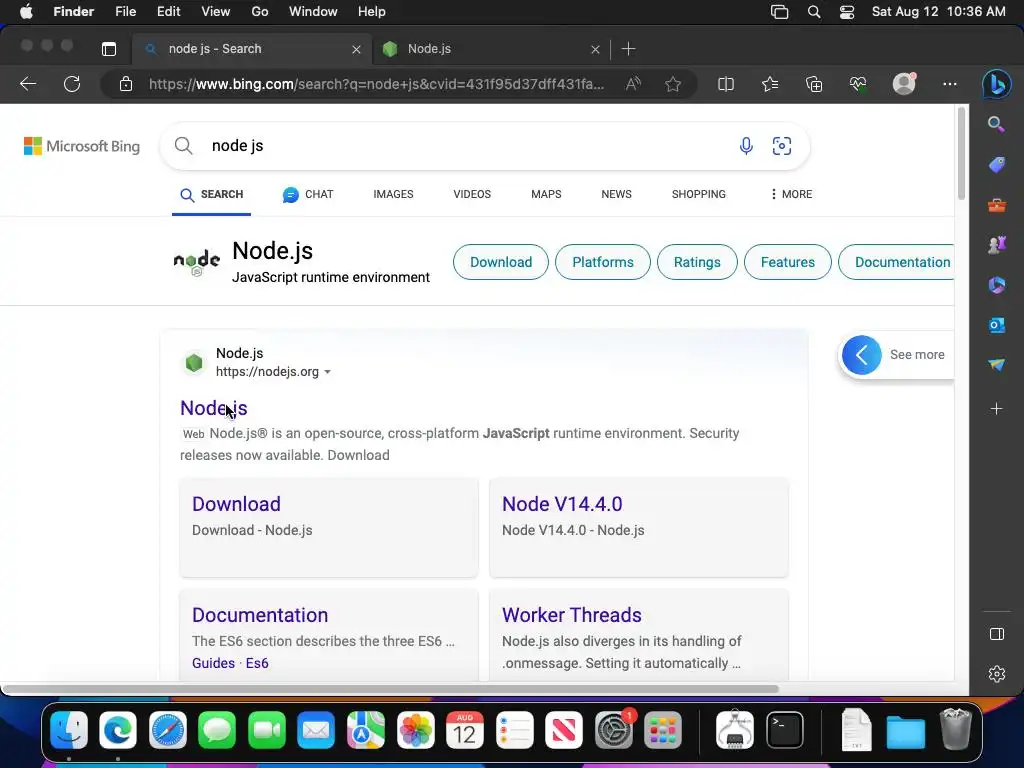Screen dimensions: 1024x768
Task: Search by voice microphone icon
Action: 746,146
